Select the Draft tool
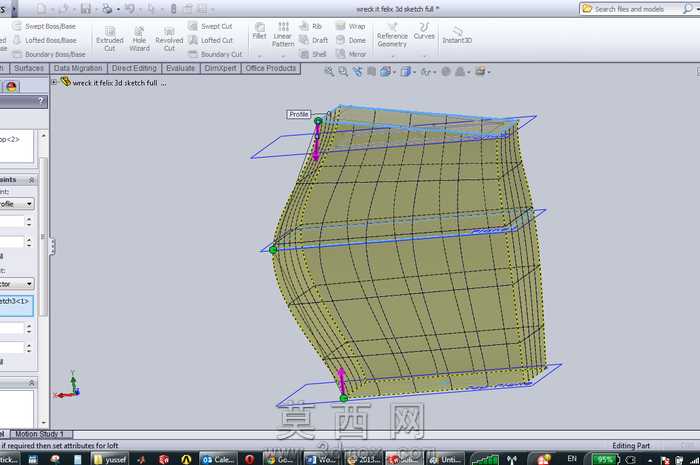Viewport: 700px width, 465px height. click(x=313, y=40)
